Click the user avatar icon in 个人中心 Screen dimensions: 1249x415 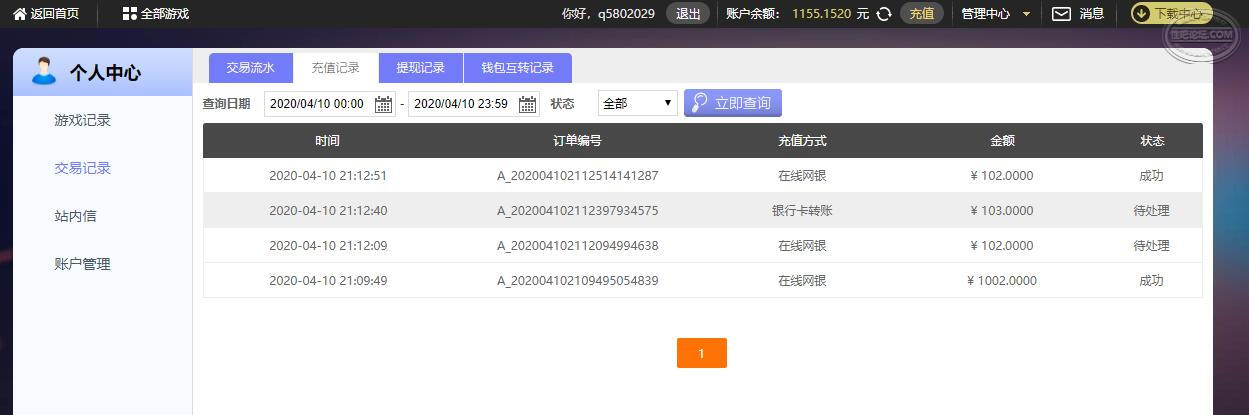44,71
